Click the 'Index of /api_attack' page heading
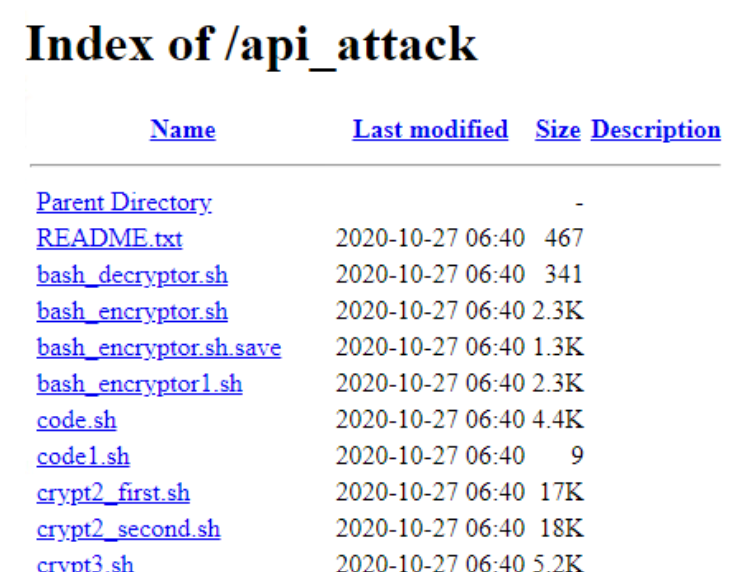 [251, 45]
